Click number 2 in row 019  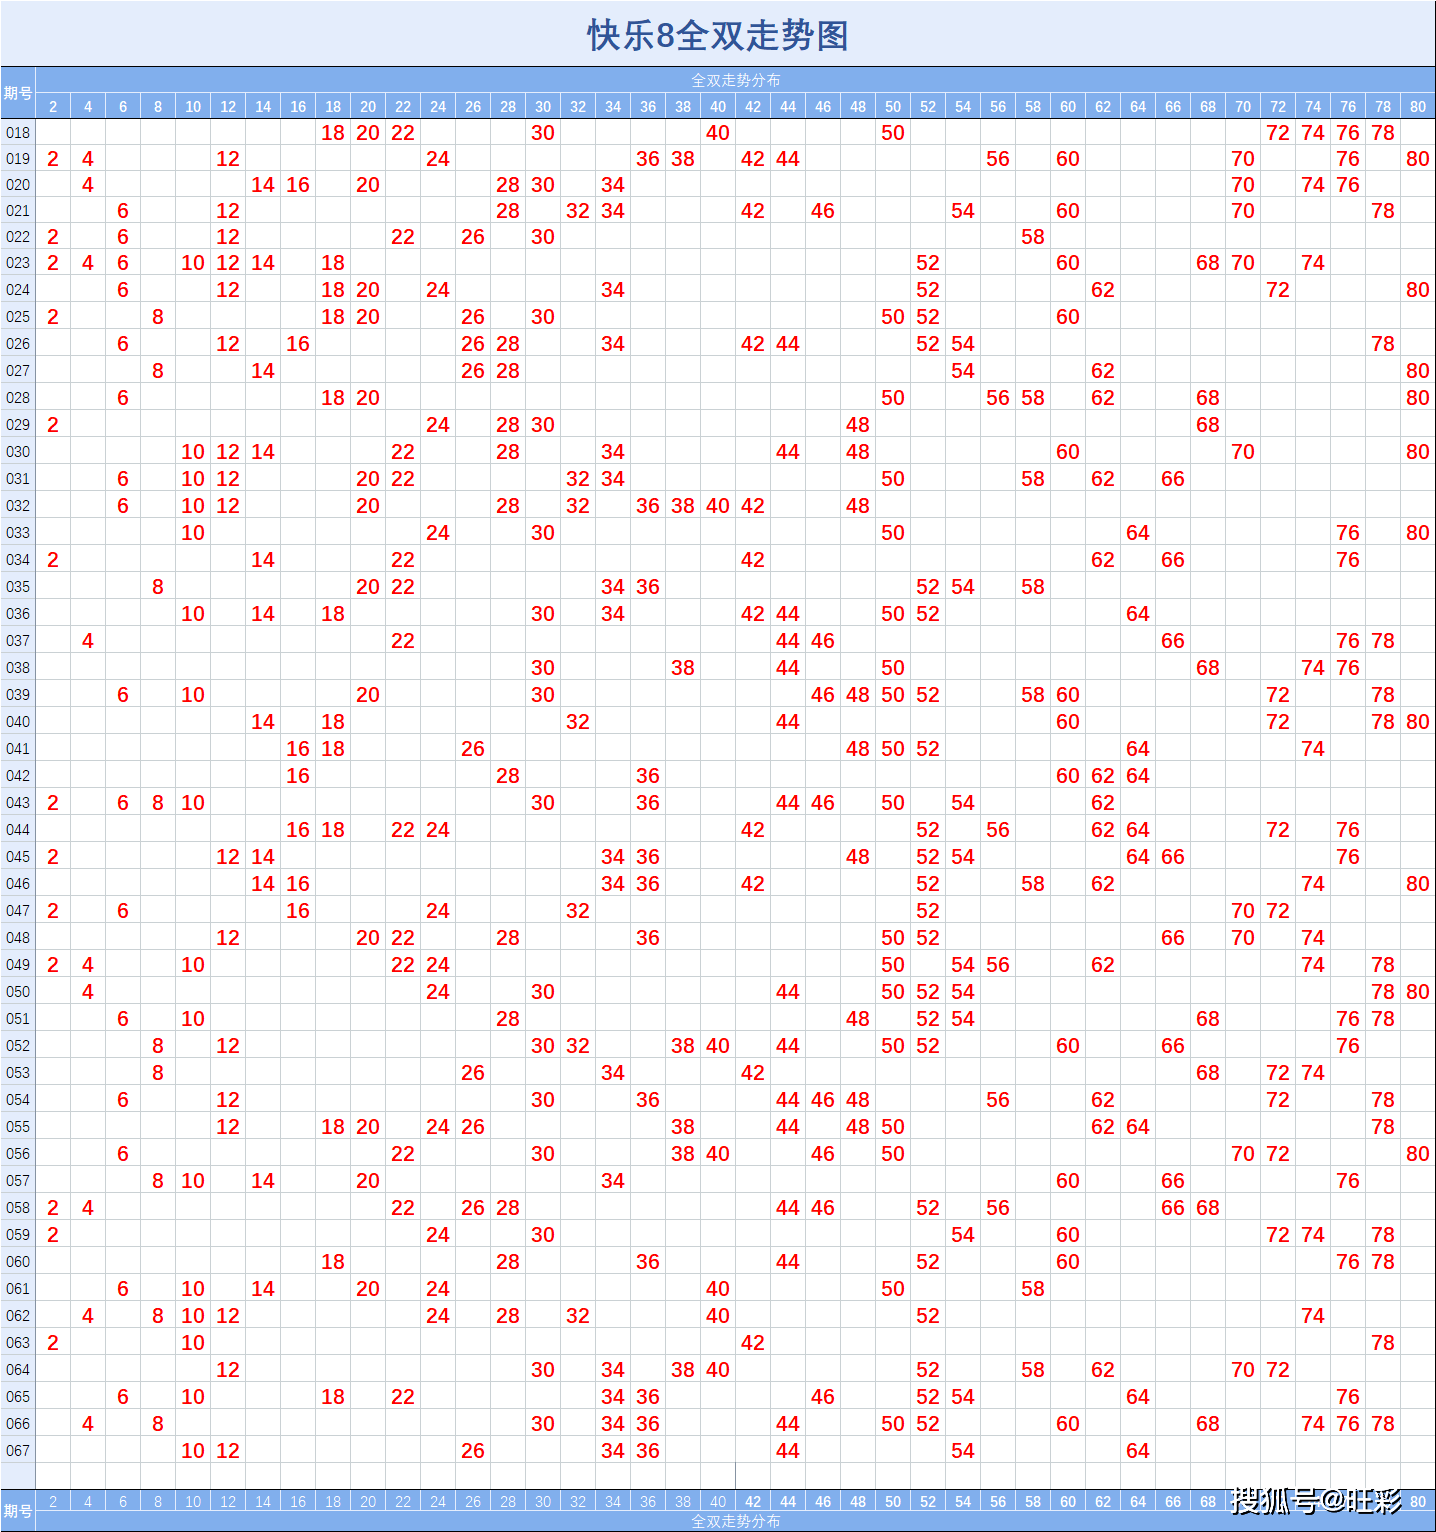pyautogui.click(x=53, y=159)
